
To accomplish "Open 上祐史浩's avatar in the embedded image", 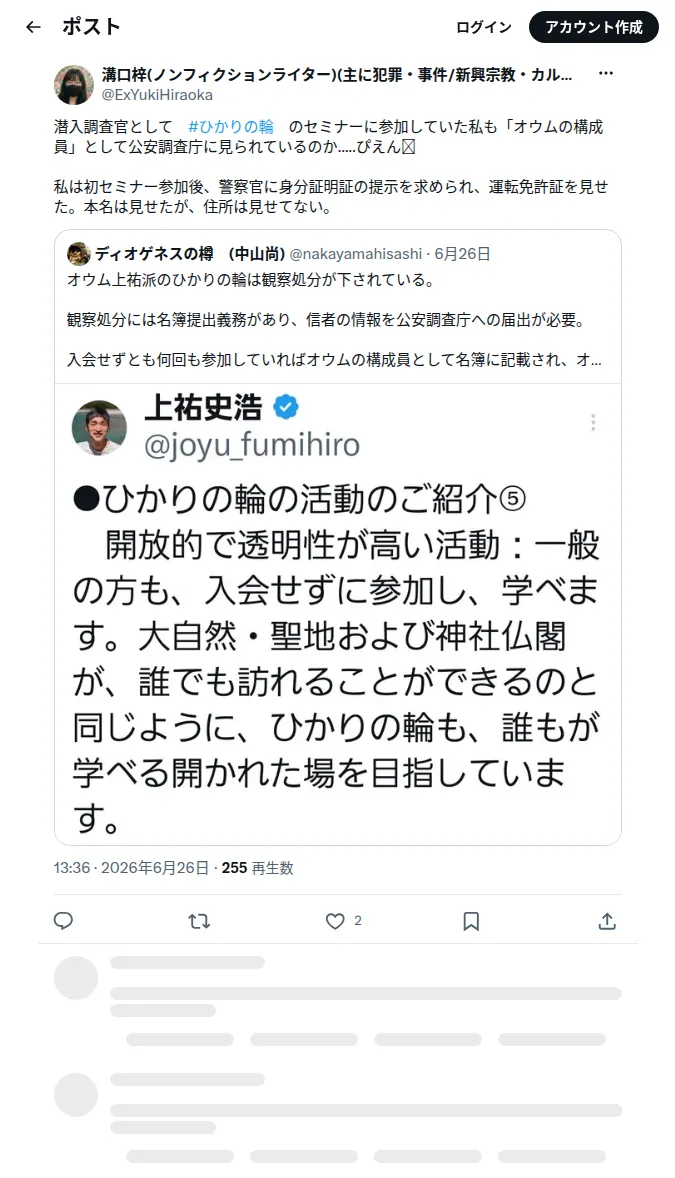I will [x=99, y=427].
